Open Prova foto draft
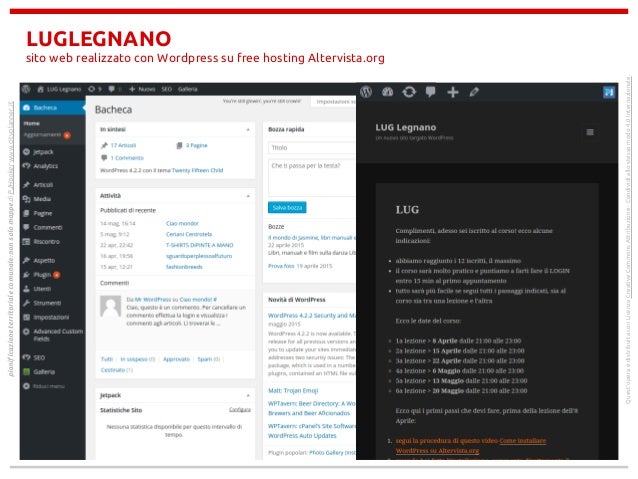The image size is (638, 479). (x=281, y=266)
